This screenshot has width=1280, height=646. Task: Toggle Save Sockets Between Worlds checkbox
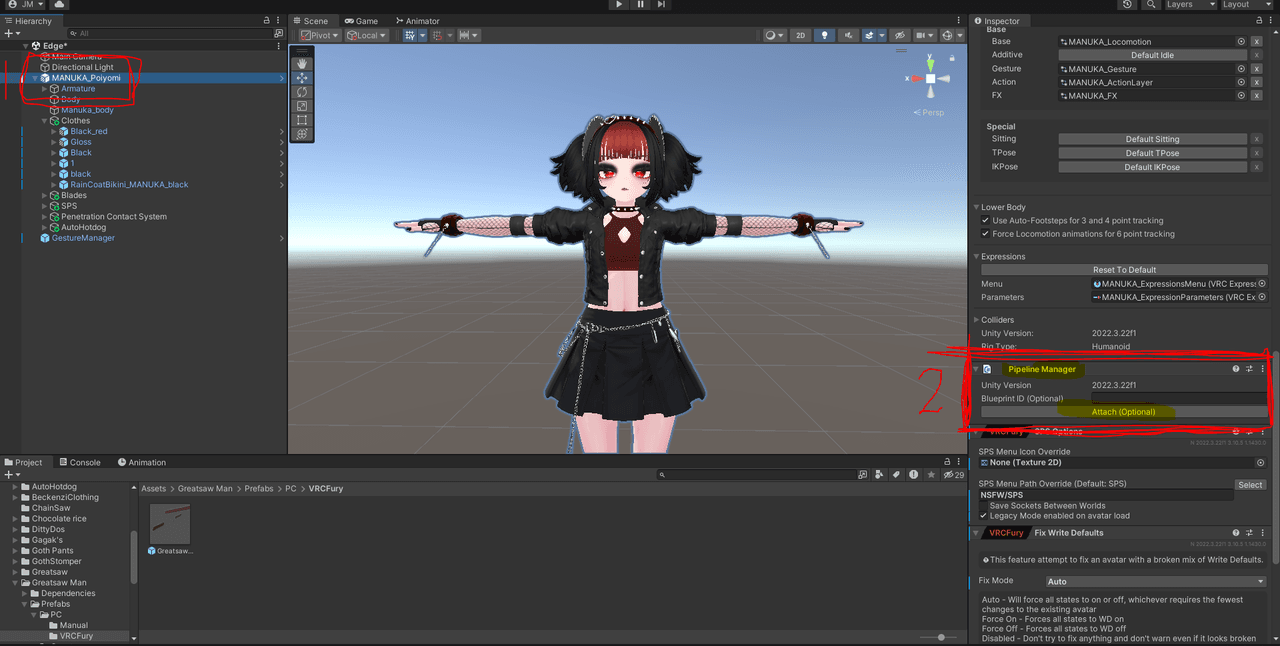point(983,506)
